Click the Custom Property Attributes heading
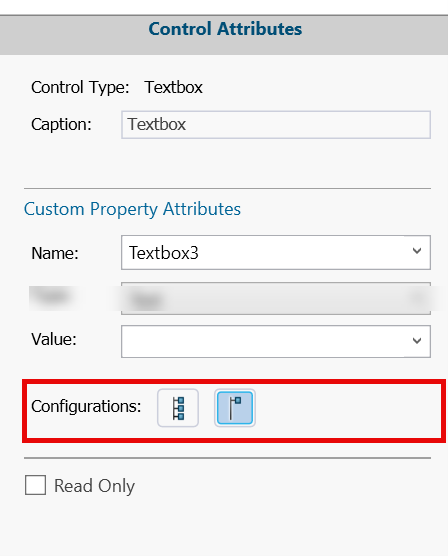 point(132,209)
